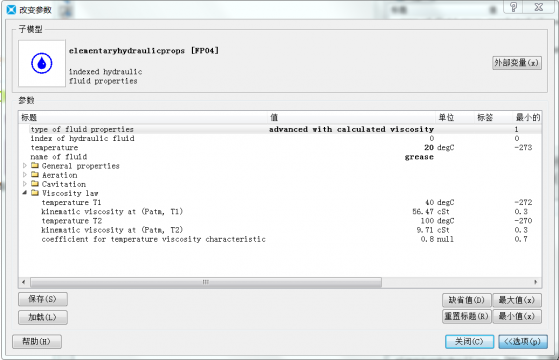559x360 pixels.
Task: Collapse the Viscosity law group
Action: tap(25, 193)
